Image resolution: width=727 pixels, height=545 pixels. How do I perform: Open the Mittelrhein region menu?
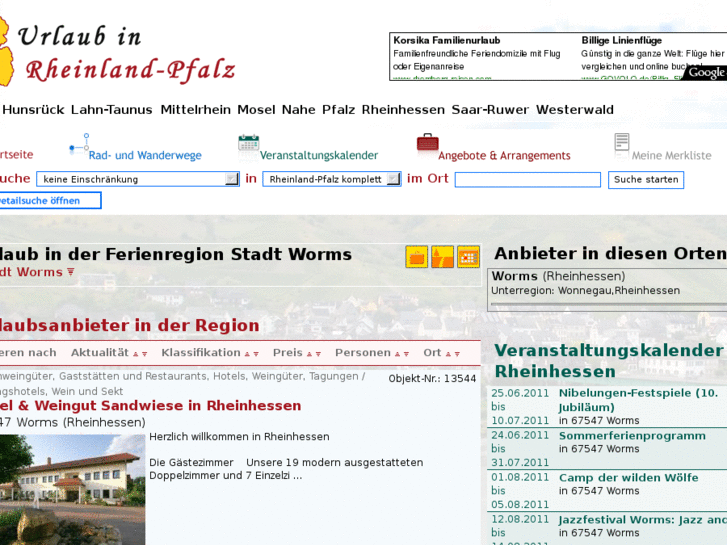[196, 110]
